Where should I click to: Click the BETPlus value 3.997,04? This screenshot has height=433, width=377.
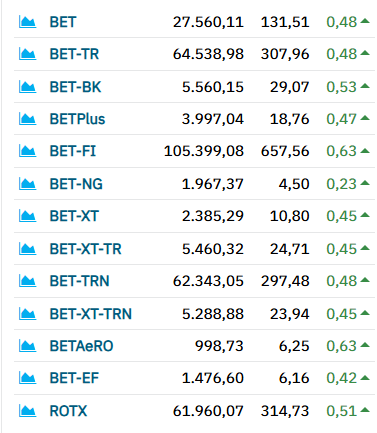tap(213, 119)
